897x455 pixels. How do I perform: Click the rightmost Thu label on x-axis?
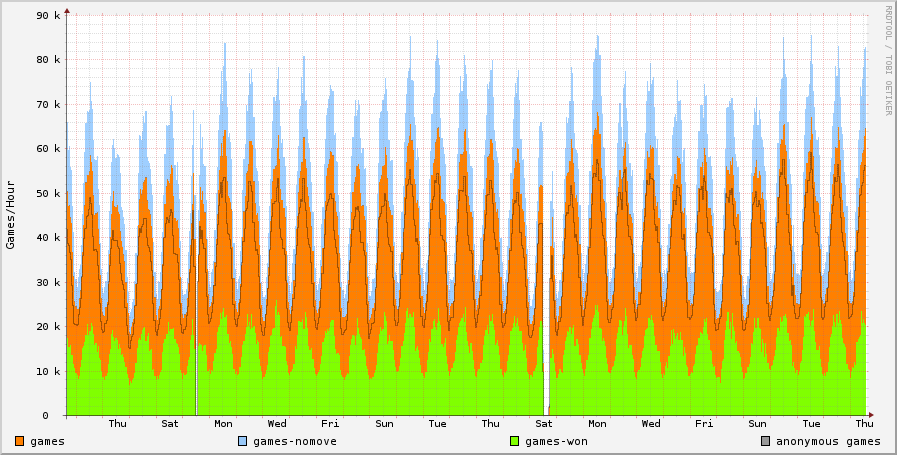pyautogui.click(x=864, y=424)
